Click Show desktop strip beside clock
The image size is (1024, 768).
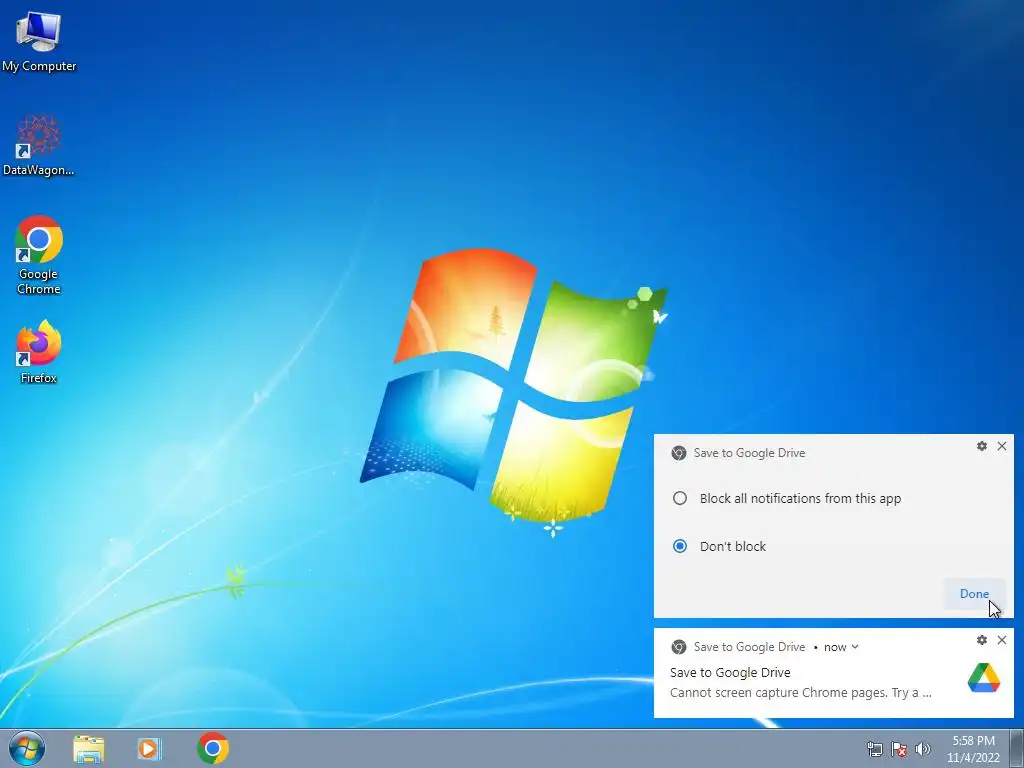pyautogui.click(x=1017, y=748)
